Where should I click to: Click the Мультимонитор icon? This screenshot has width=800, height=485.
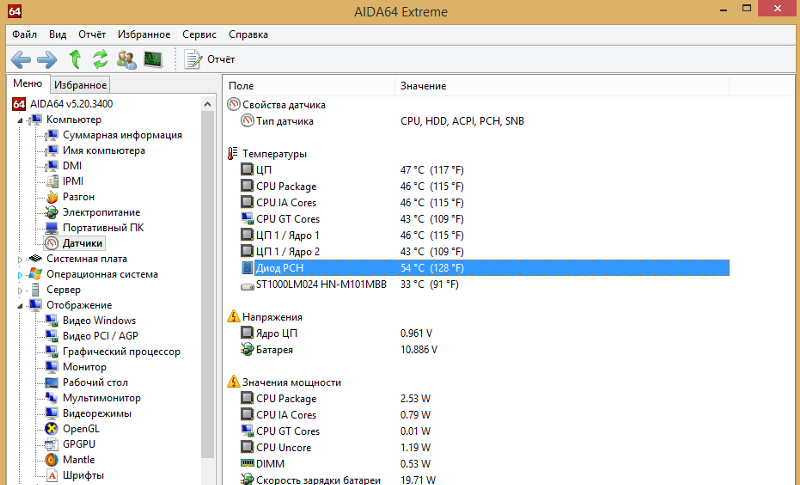click(52, 398)
